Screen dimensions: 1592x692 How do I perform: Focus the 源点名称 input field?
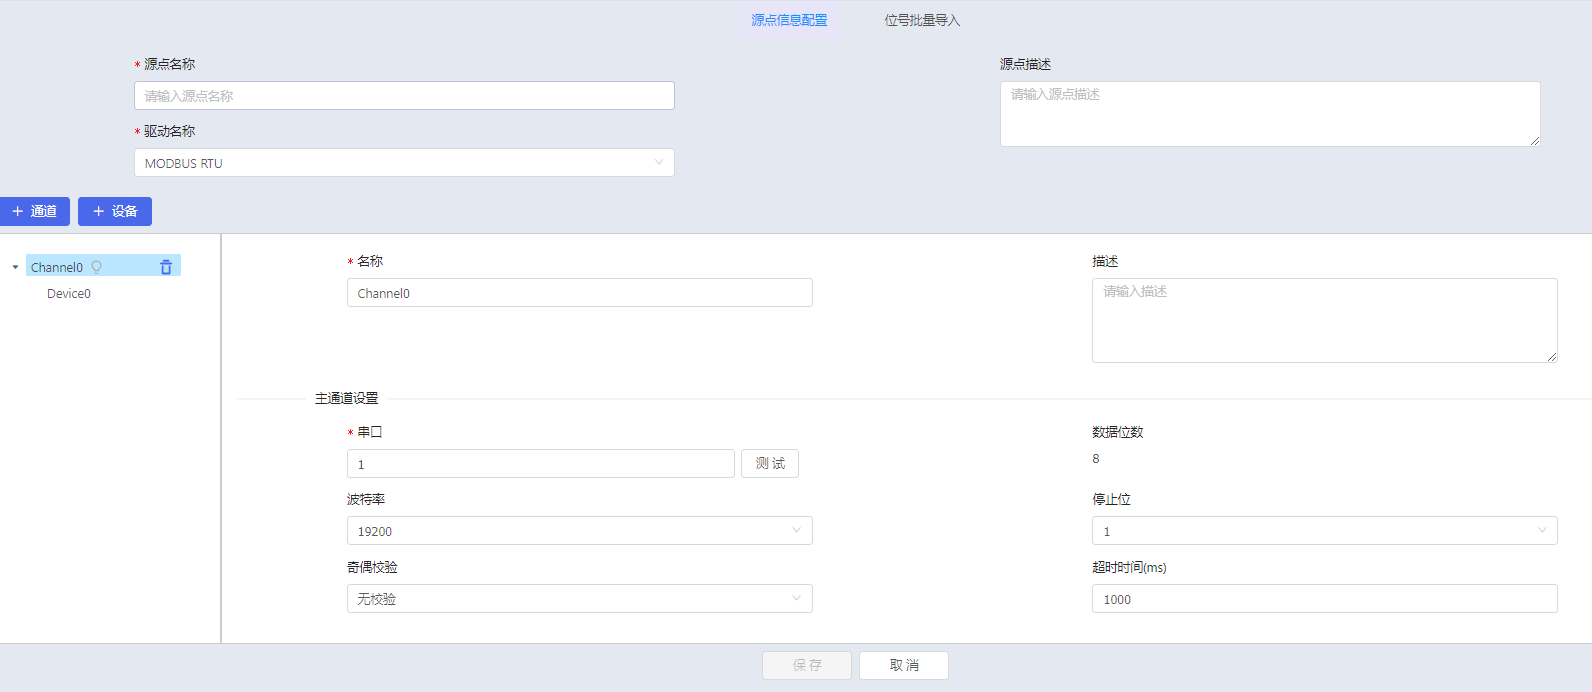pyautogui.click(x=404, y=96)
